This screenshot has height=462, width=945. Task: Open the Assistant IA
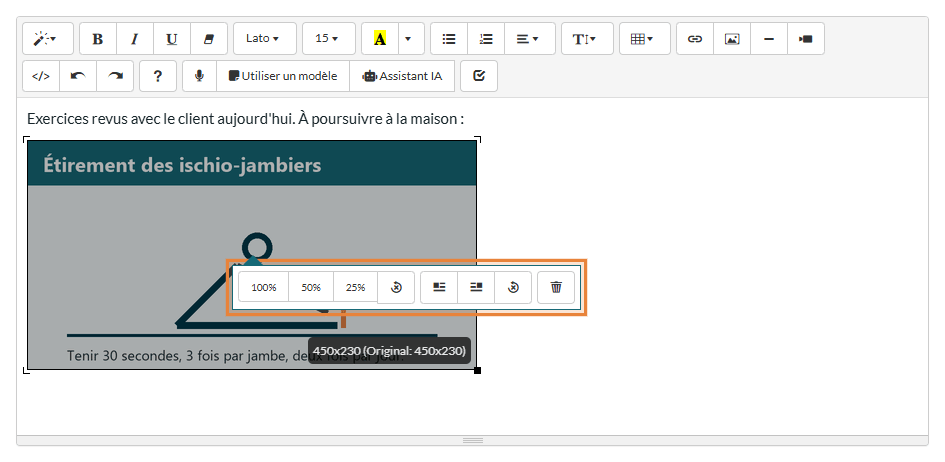402,76
